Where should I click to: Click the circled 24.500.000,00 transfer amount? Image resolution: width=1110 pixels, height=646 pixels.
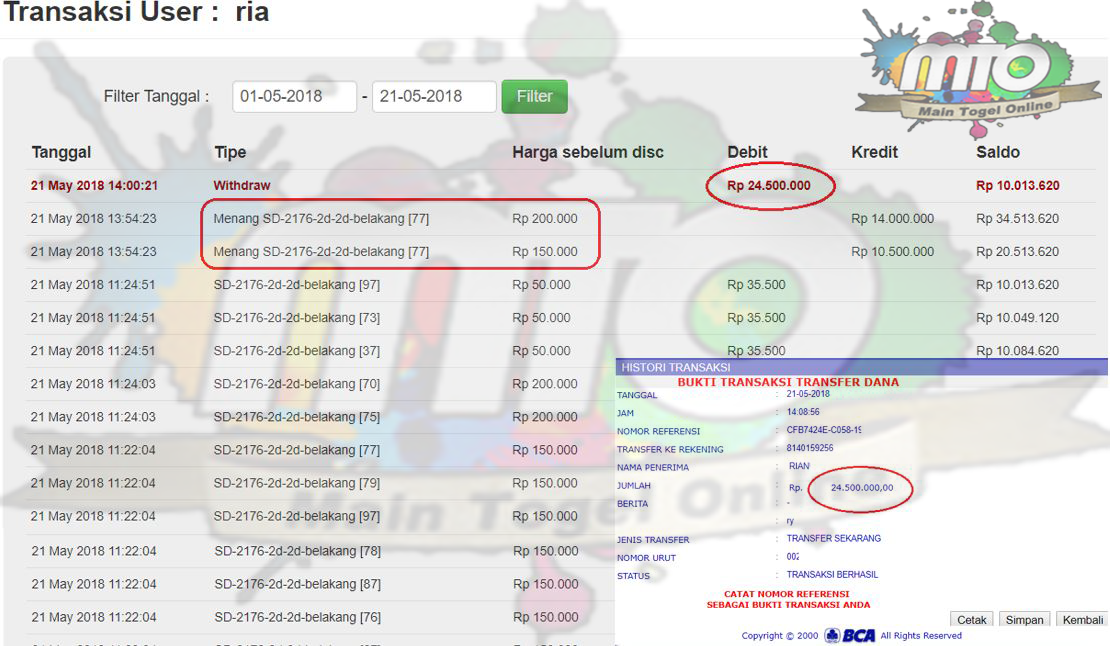coord(861,488)
